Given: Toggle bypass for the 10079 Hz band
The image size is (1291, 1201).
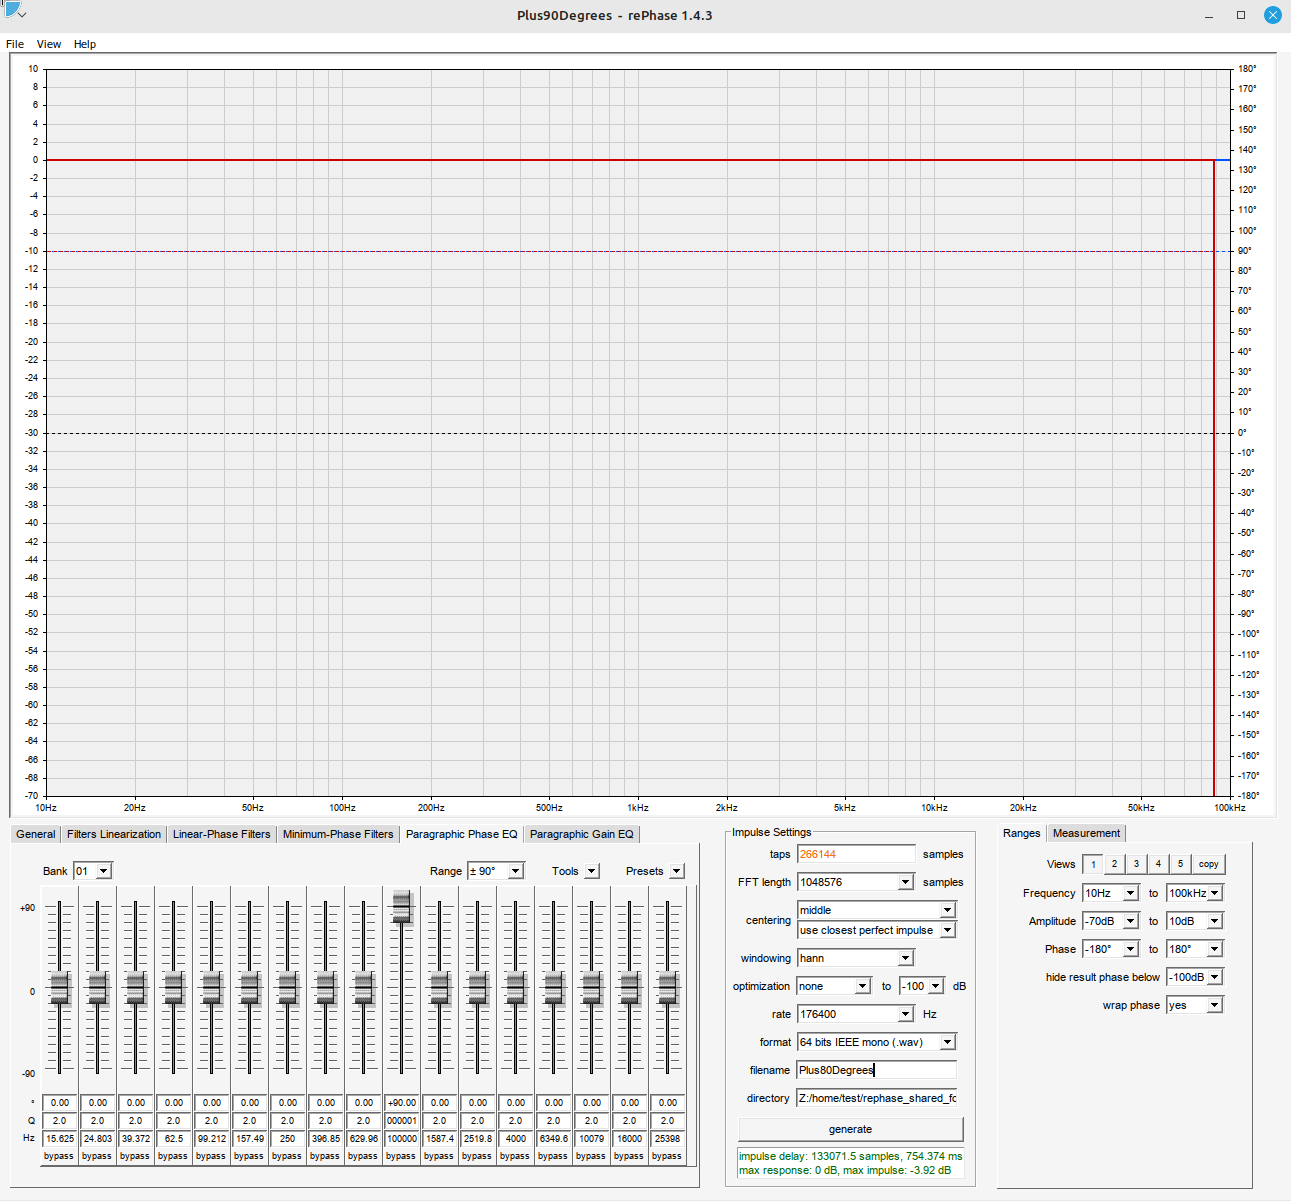Looking at the screenshot, I should click(x=591, y=1156).
